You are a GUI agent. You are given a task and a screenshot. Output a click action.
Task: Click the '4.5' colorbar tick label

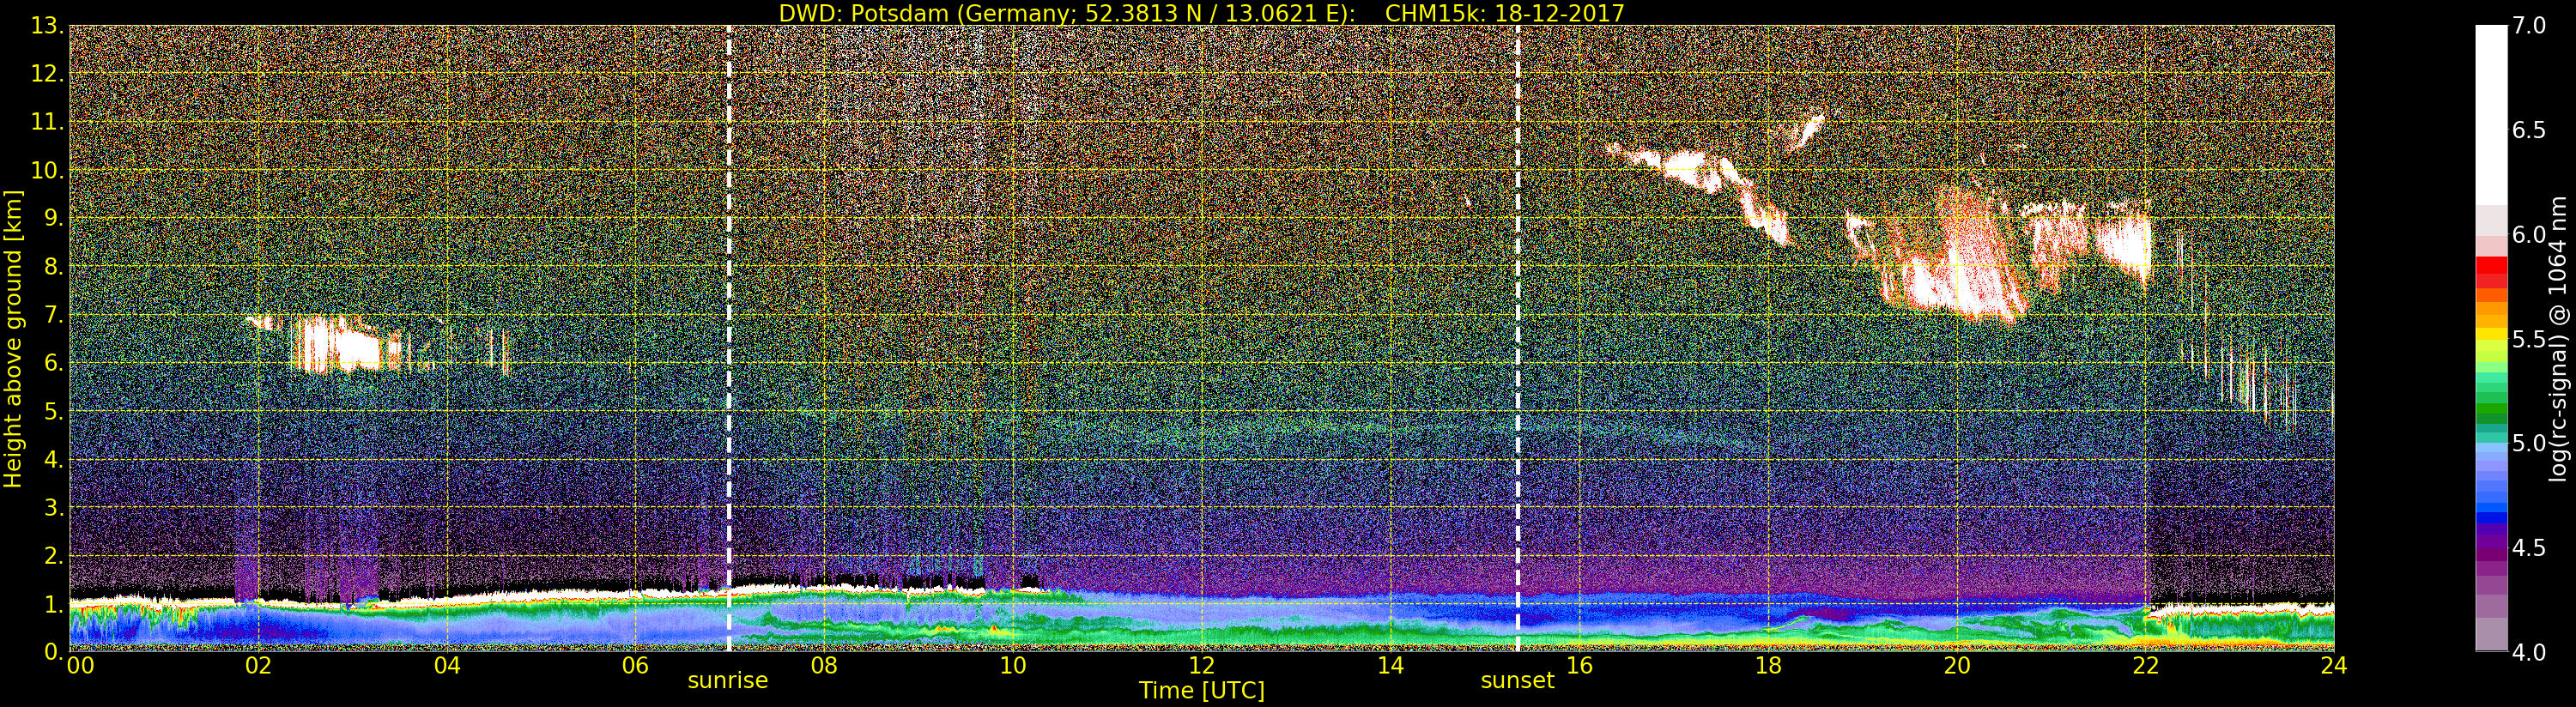click(x=2529, y=548)
